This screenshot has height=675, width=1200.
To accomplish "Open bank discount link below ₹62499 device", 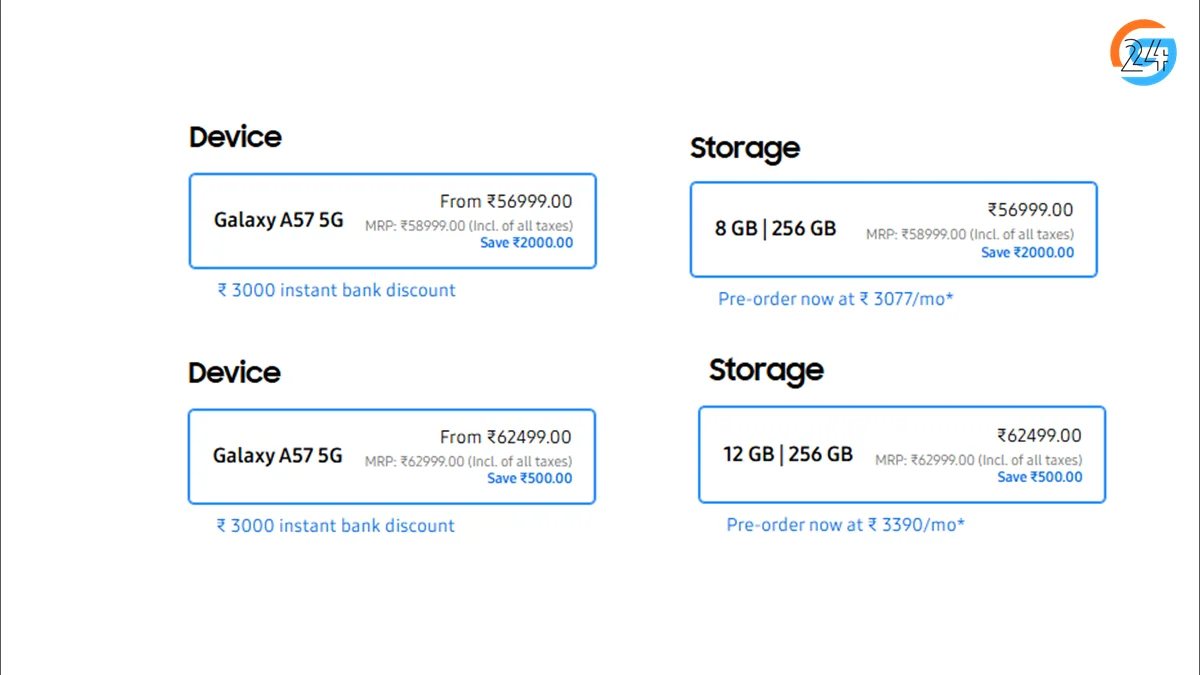I will click(x=335, y=526).
